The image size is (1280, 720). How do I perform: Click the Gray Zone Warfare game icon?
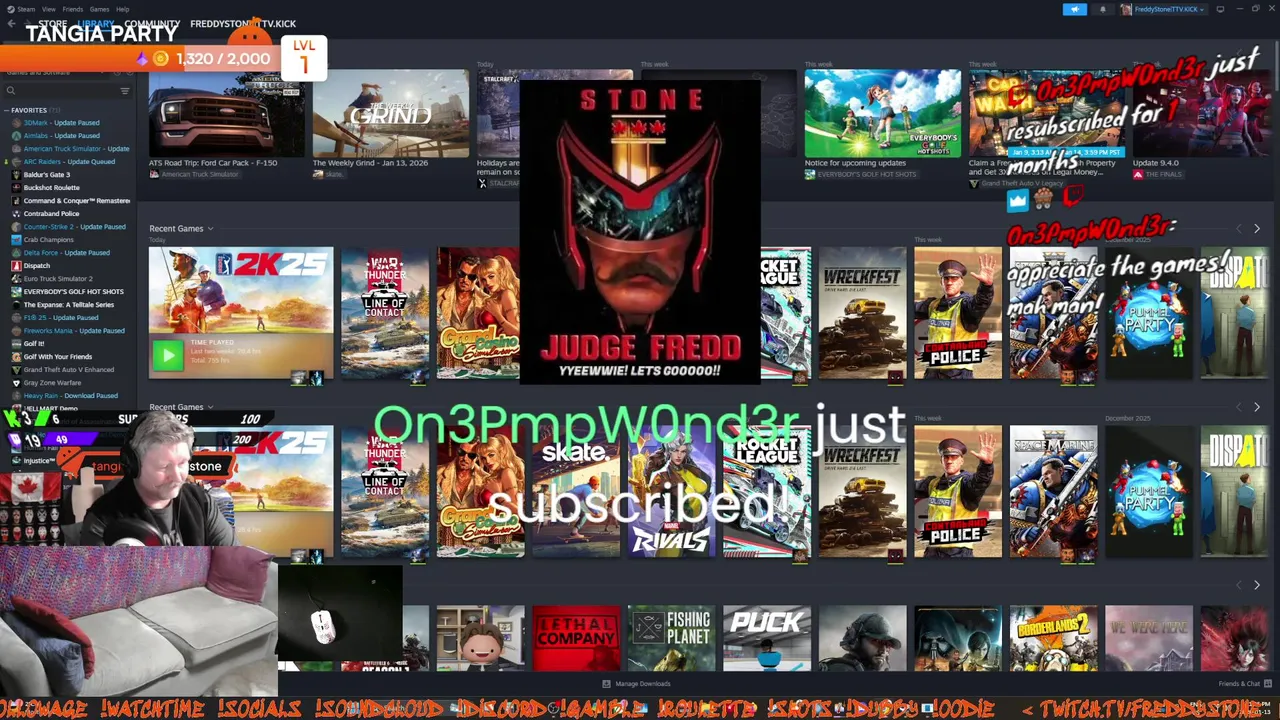click(x=16, y=383)
